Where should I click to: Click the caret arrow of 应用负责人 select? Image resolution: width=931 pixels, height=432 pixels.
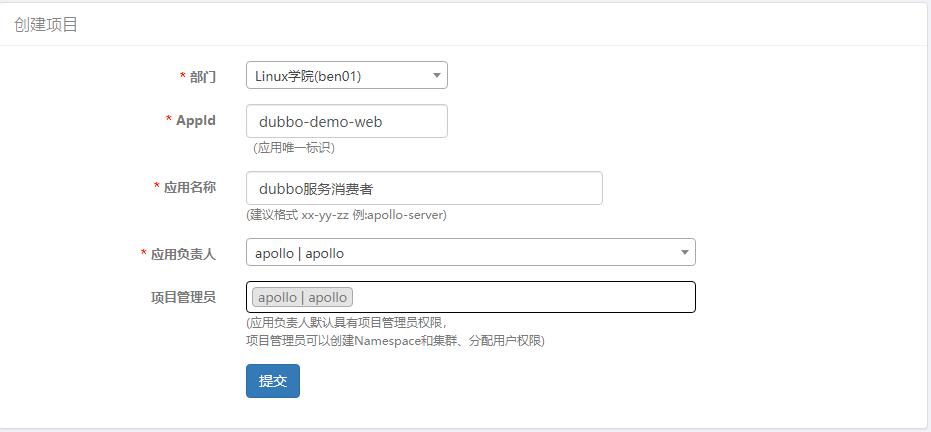[x=685, y=253]
